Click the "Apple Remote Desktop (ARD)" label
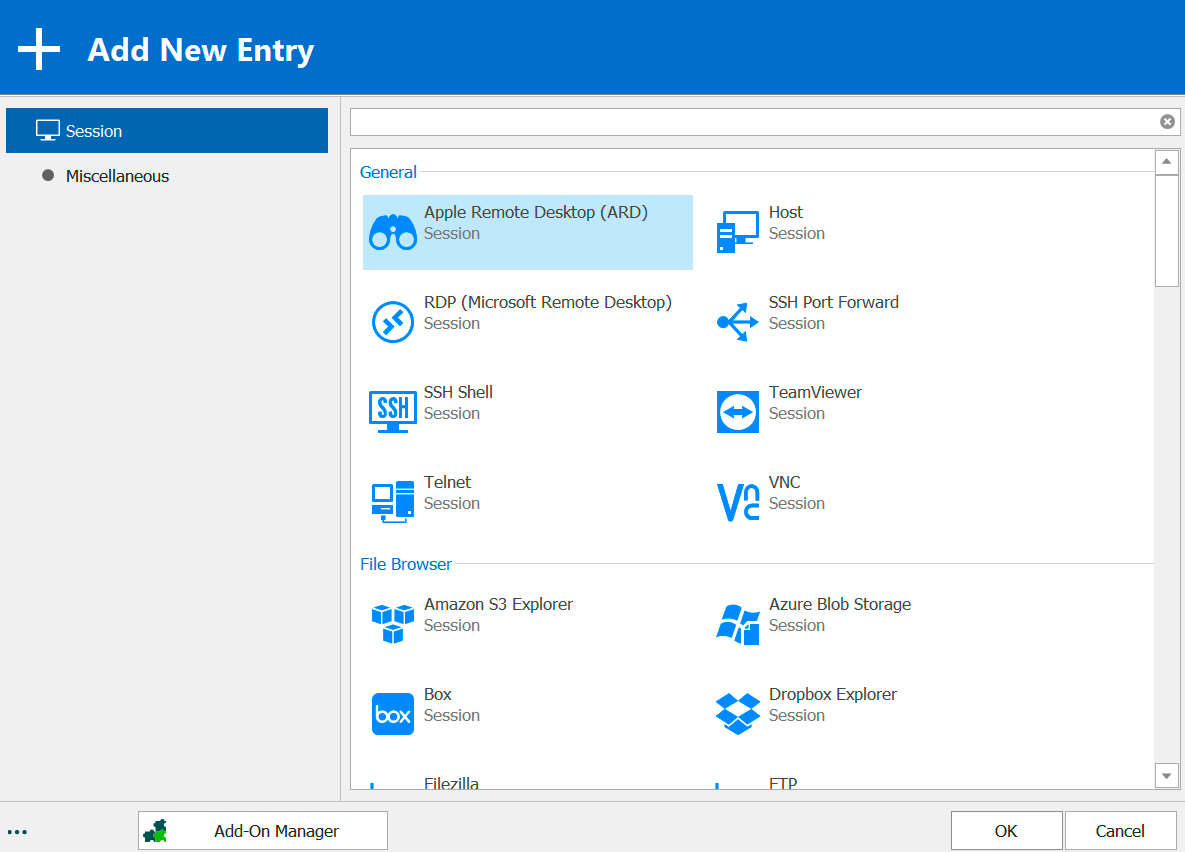 [536, 212]
